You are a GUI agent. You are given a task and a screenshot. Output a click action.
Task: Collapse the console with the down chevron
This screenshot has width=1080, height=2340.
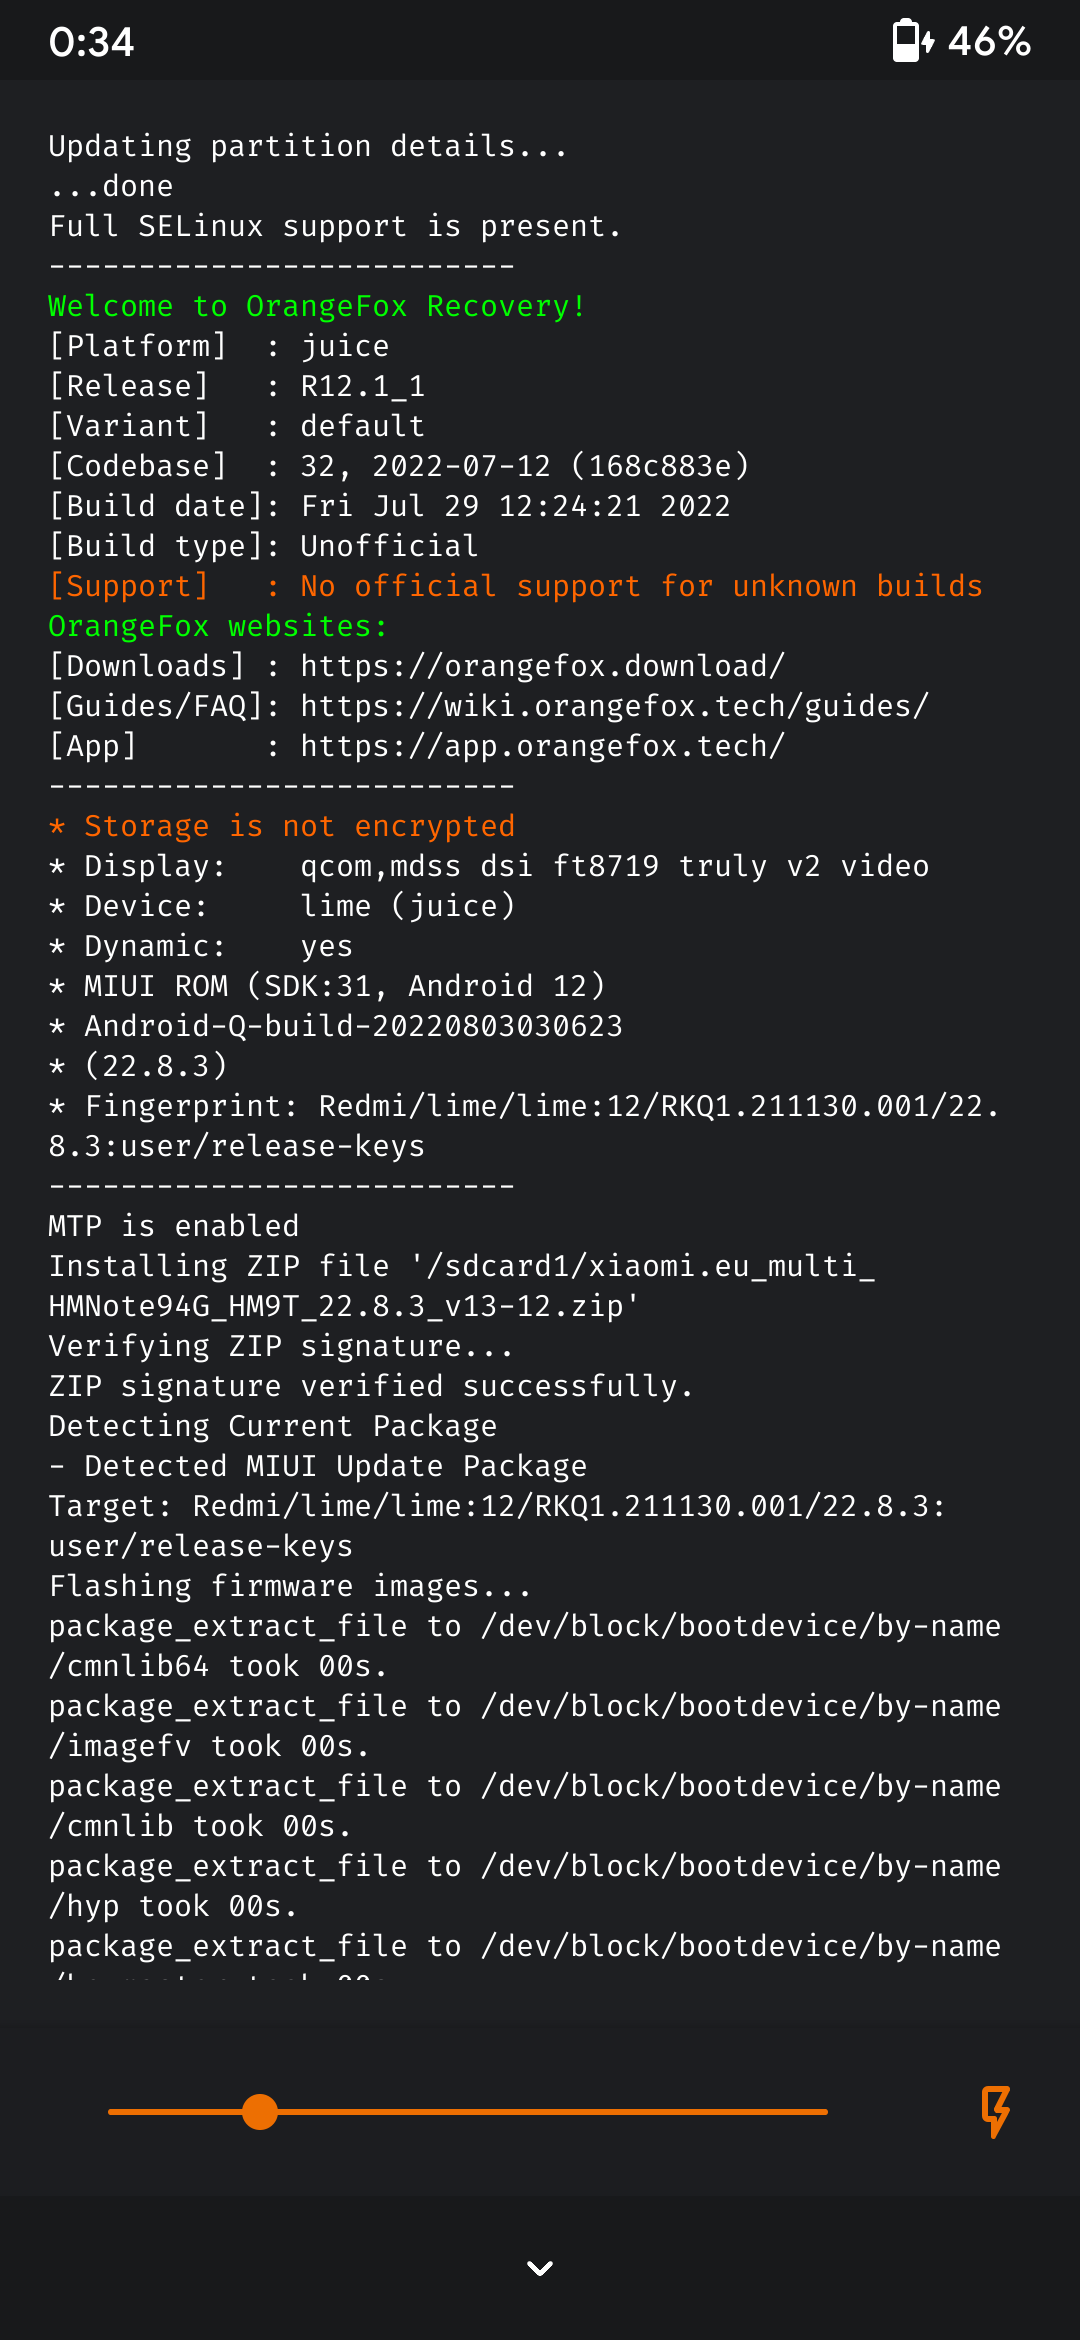pyautogui.click(x=540, y=2268)
